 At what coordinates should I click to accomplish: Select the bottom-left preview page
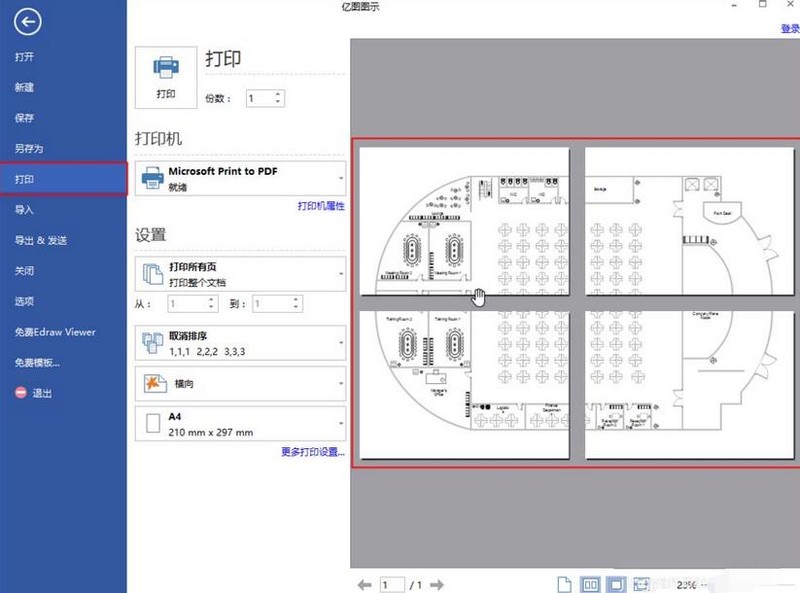click(464, 385)
